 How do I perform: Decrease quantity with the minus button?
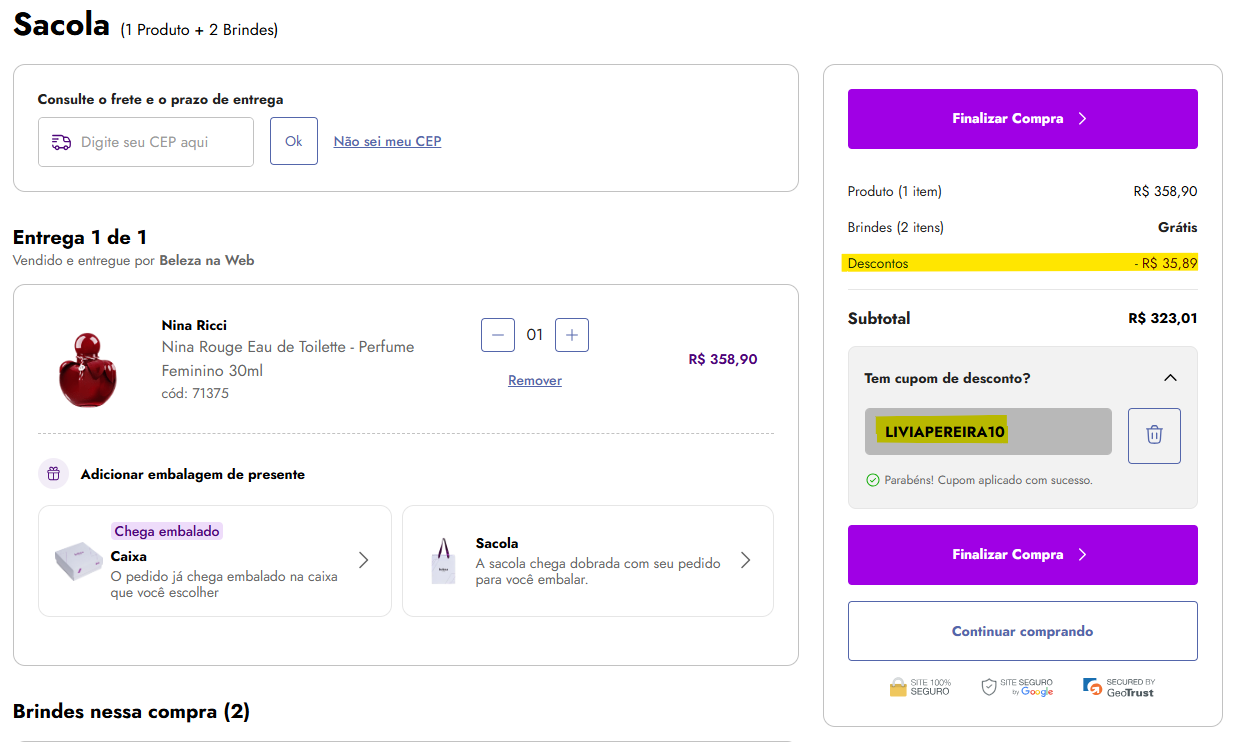point(498,335)
